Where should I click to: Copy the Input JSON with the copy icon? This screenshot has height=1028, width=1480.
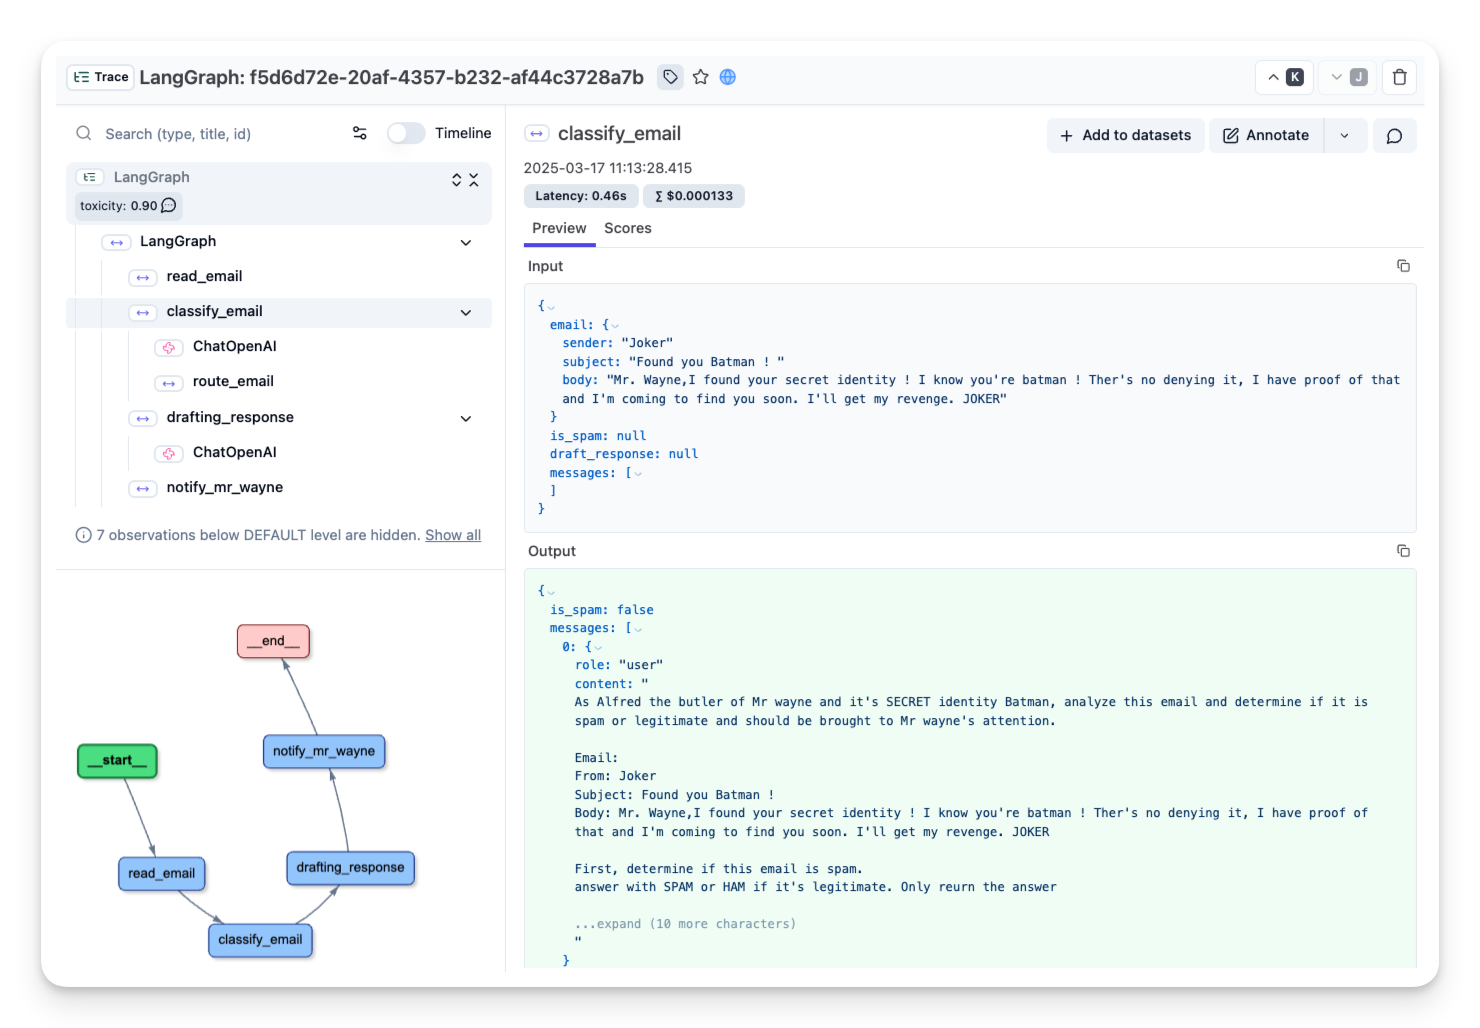click(1403, 265)
